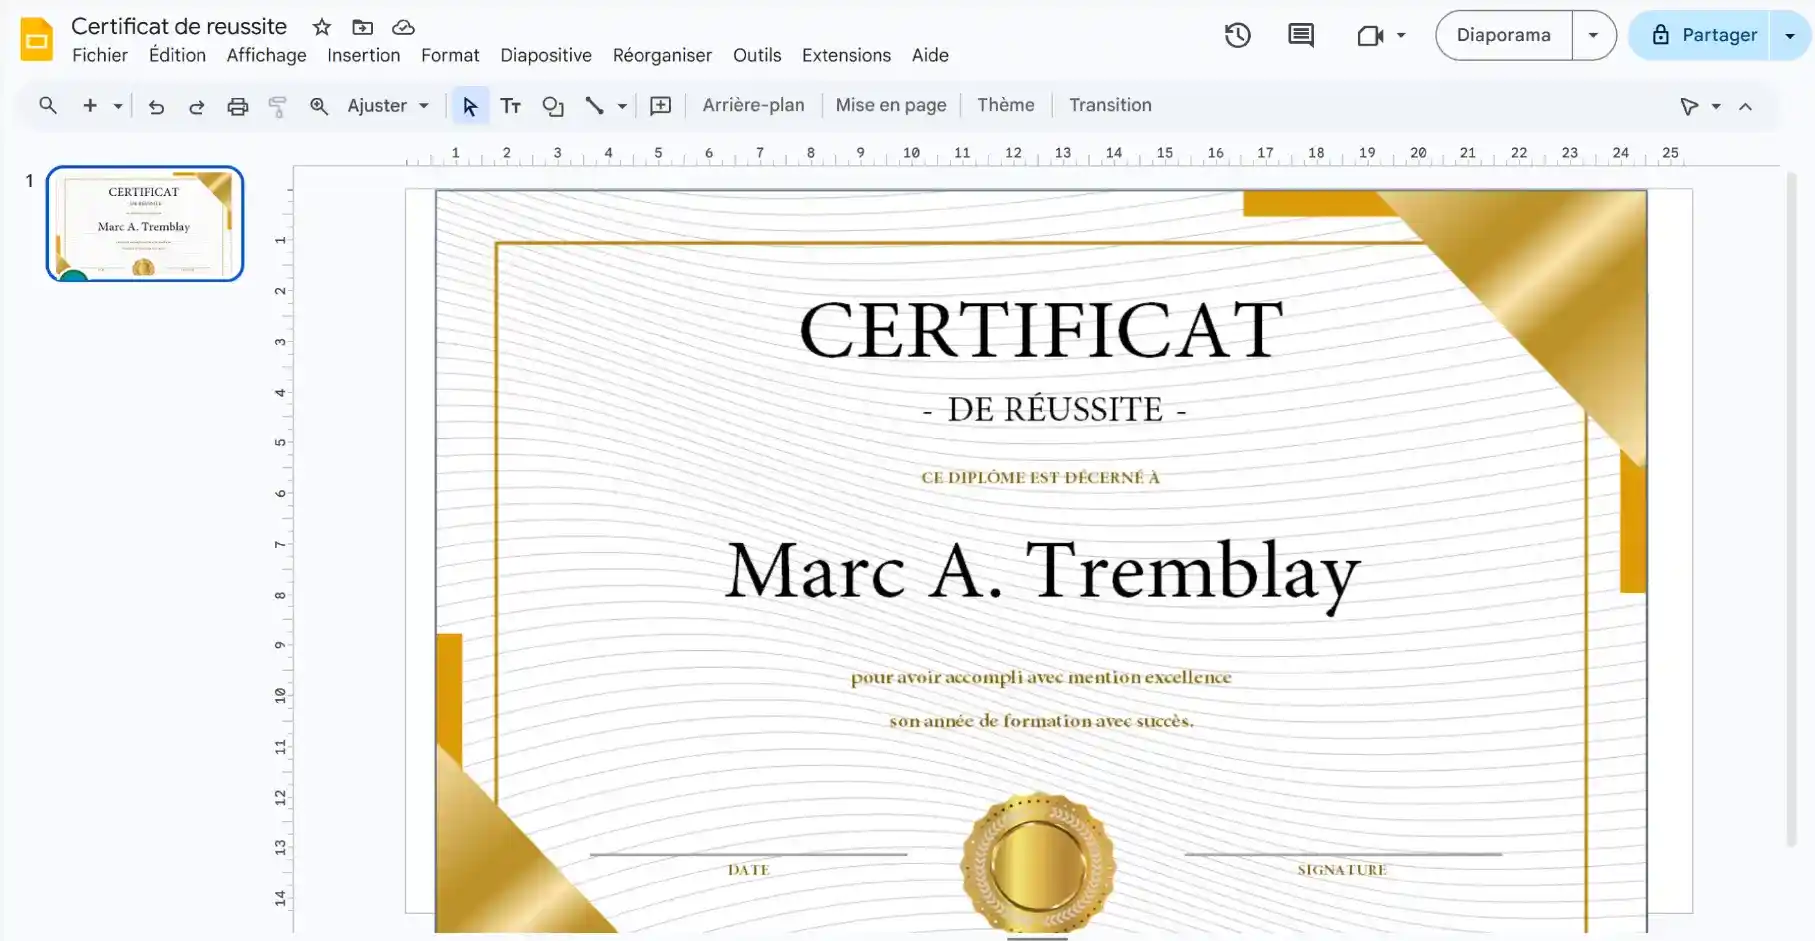Click Mise en page layout button
This screenshot has width=1815, height=941.
pyautogui.click(x=891, y=105)
